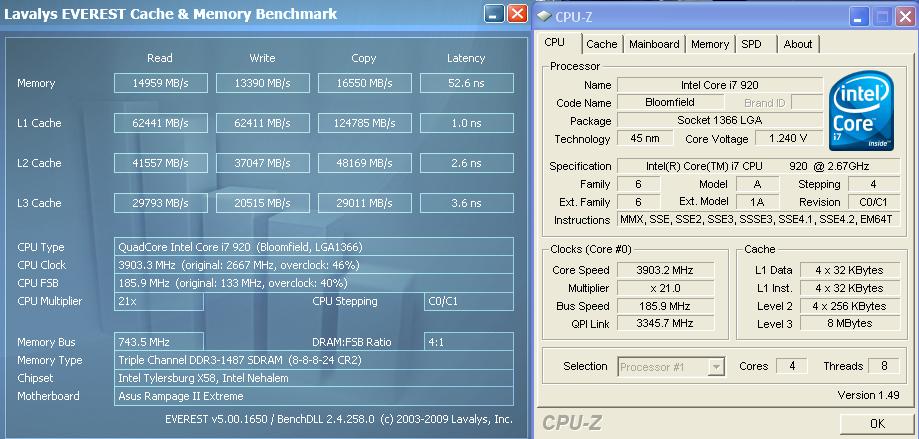This screenshot has height=439, width=919.
Task: Click L2 Cache Write value 37047 MB/s
Action: click(x=263, y=163)
